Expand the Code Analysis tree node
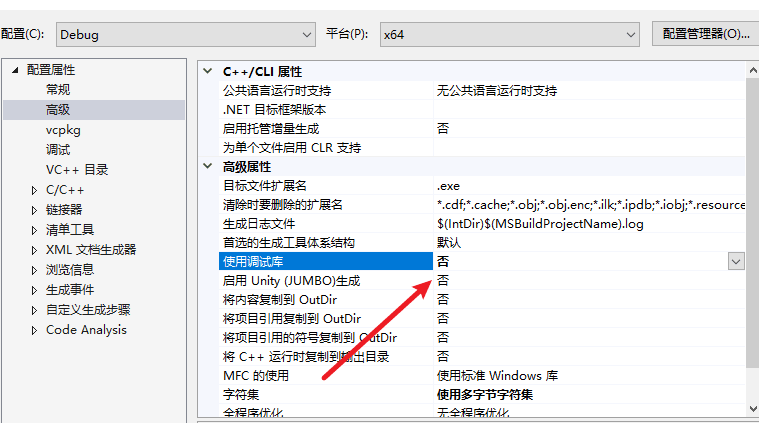Viewport: 759px width, 423px height. point(35,330)
